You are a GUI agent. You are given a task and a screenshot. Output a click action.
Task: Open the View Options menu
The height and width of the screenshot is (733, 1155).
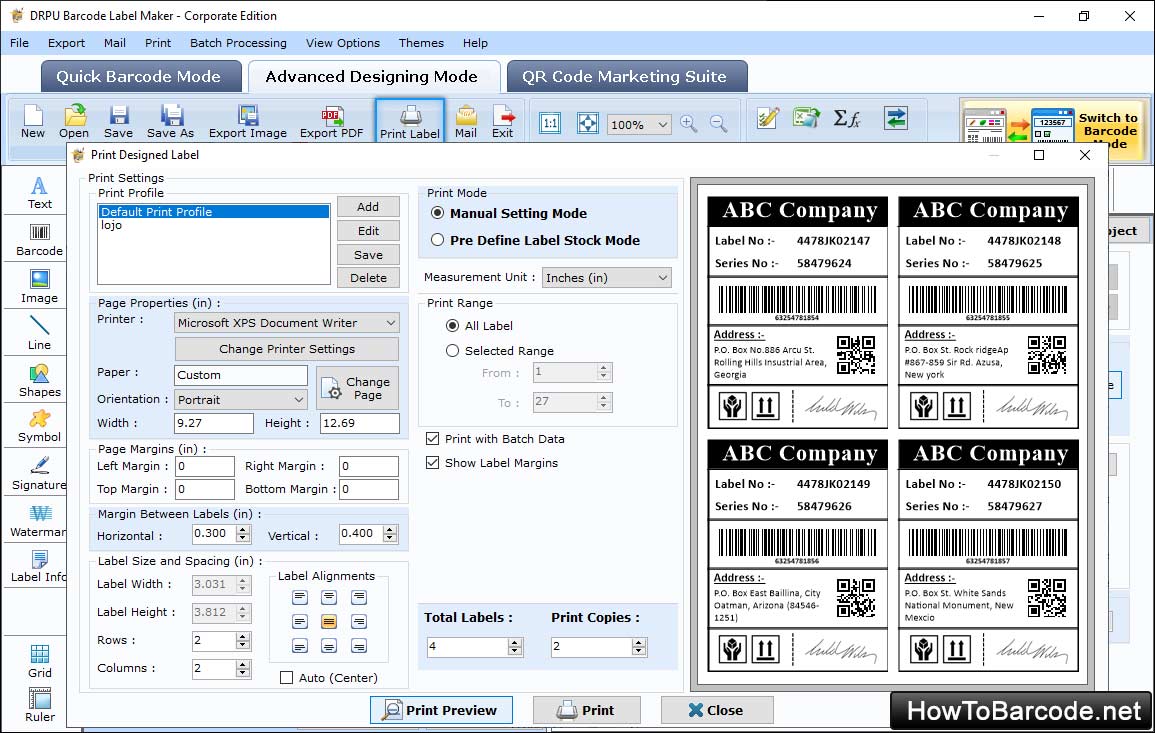coord(343,43)
